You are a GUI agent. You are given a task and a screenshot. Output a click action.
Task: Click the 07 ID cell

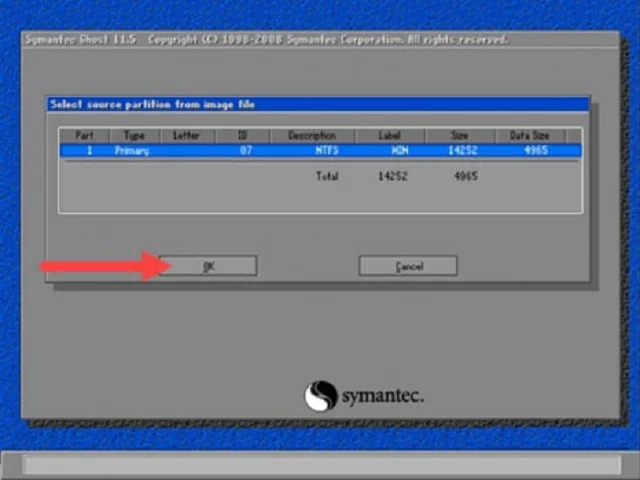coord(246,151)
